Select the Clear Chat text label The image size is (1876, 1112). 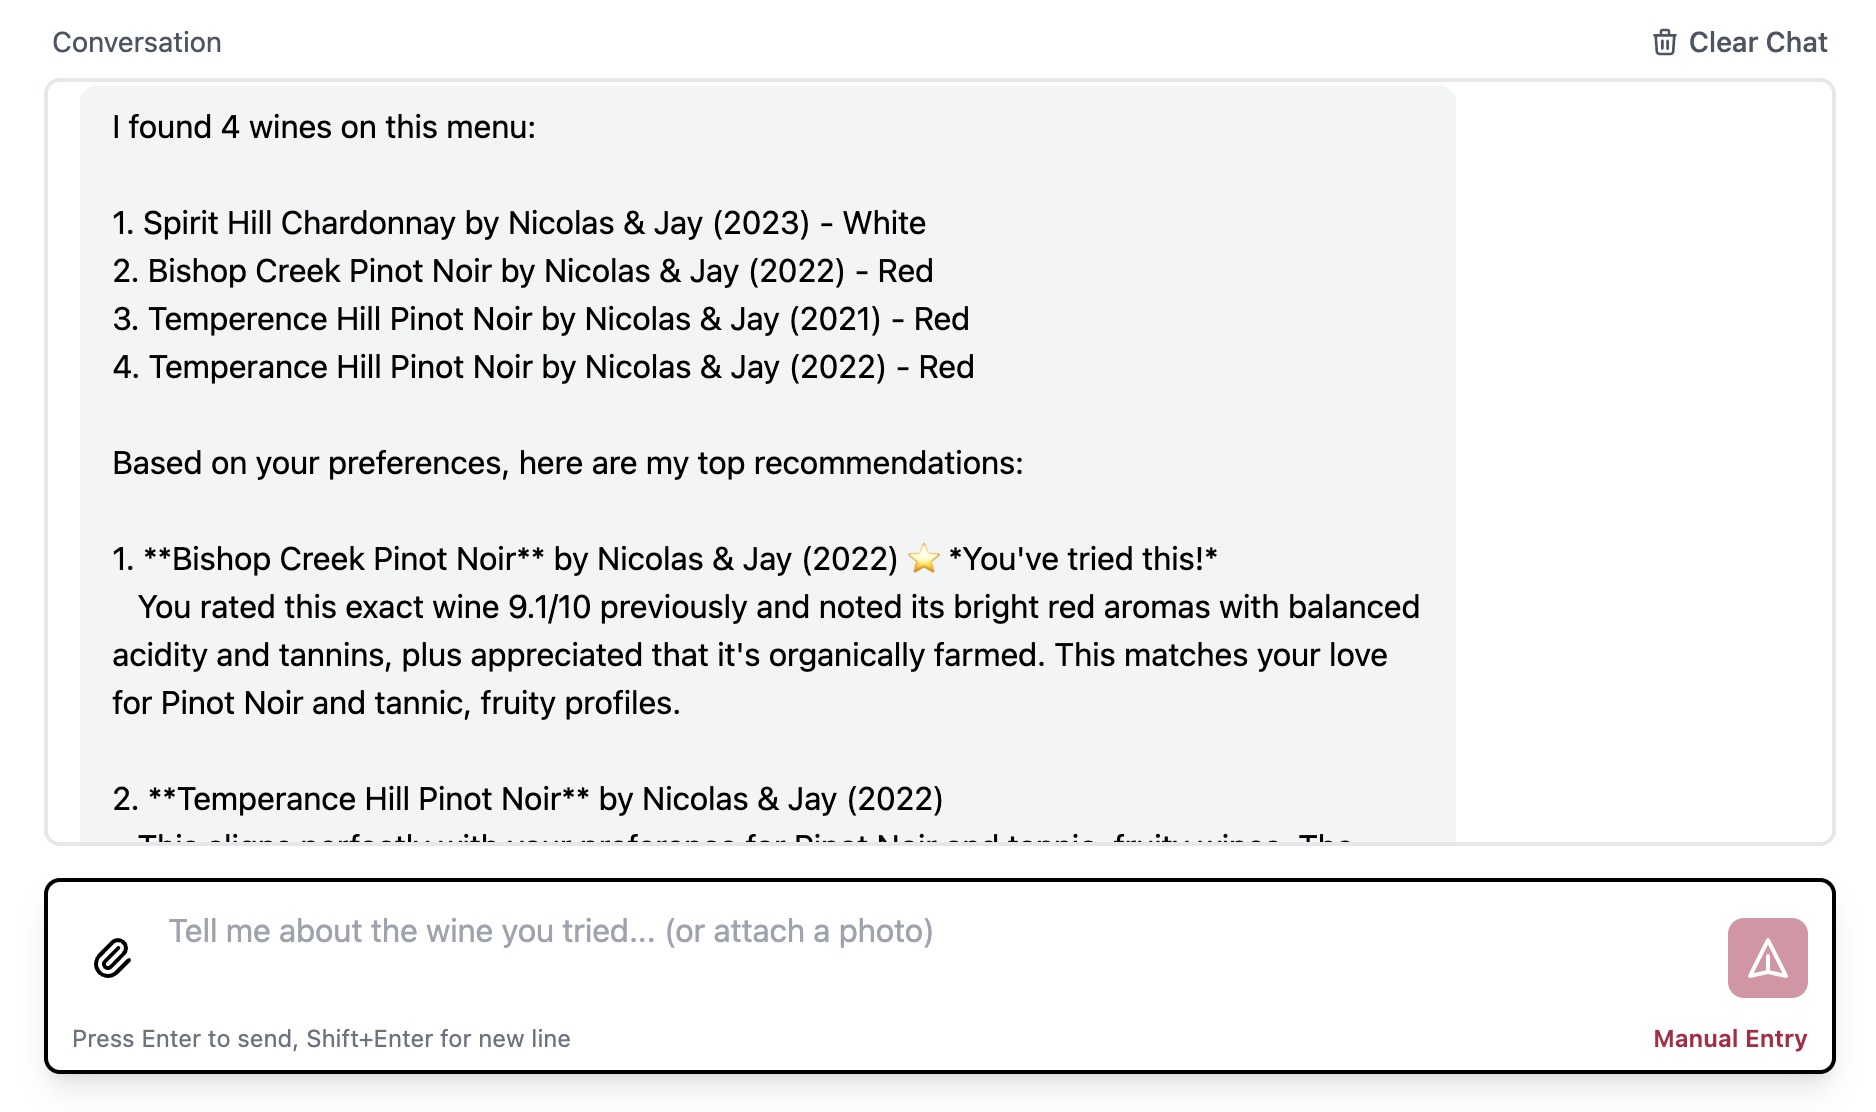tap(1757, 42)
